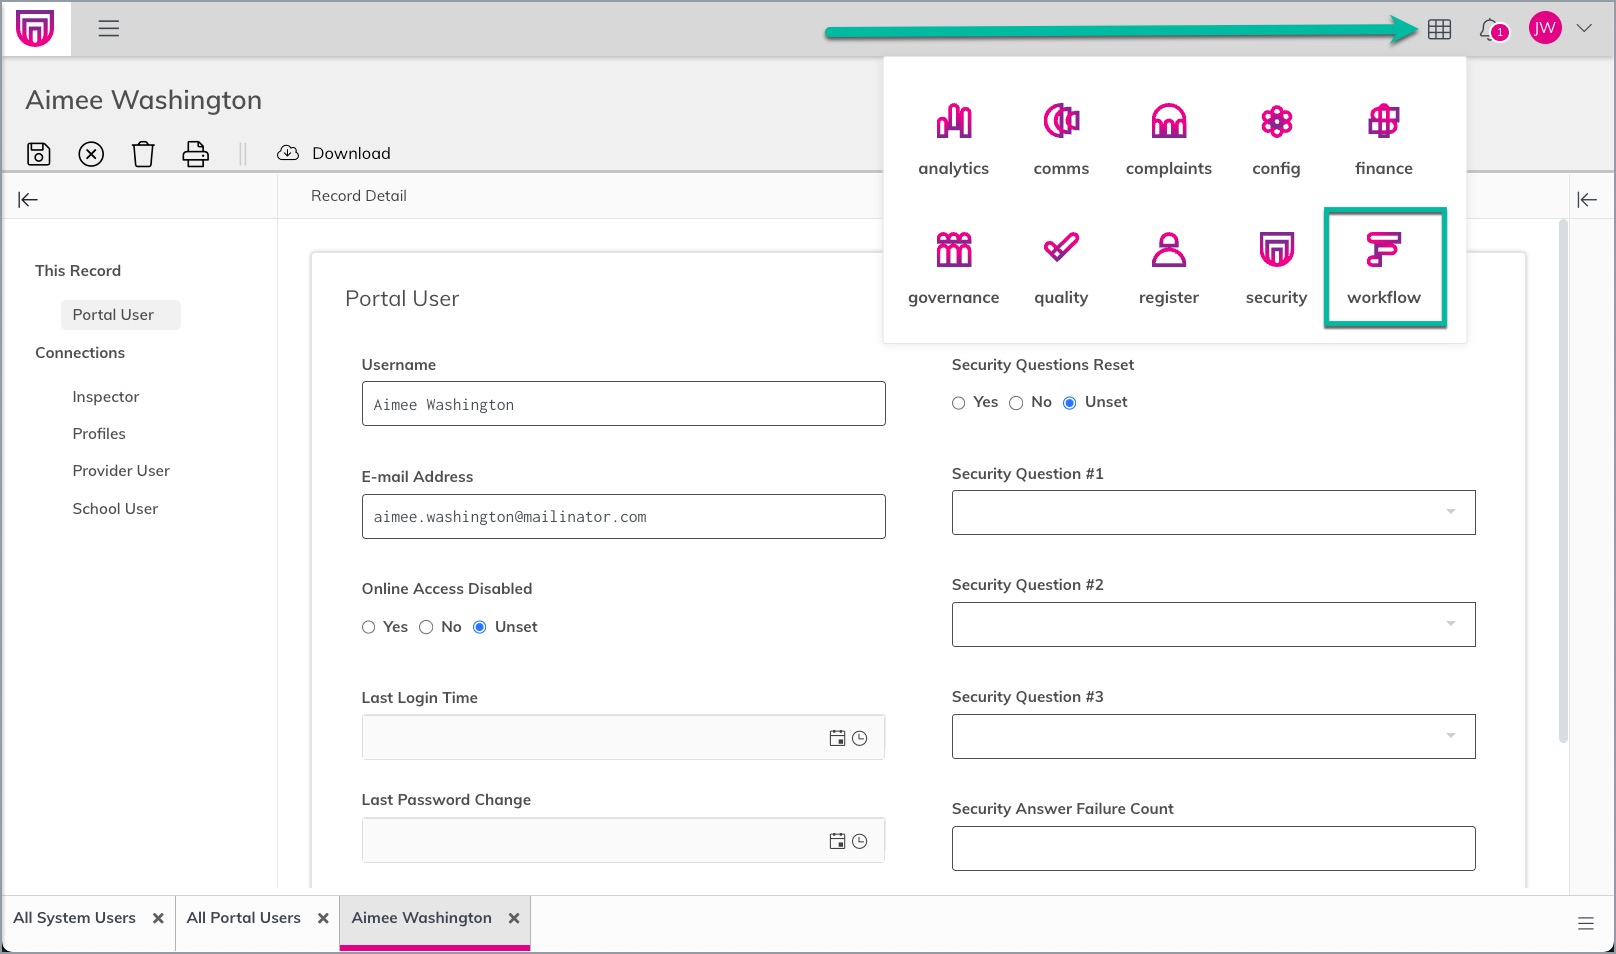The height and width of the screenshot is (954, 1616).
Task: Switch to All Portal Users tab
Action: coord(244,918)
